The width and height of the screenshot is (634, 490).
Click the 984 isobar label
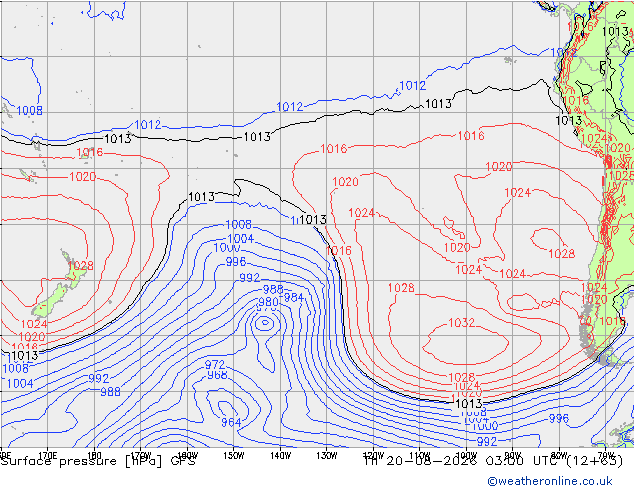(294, 298)
